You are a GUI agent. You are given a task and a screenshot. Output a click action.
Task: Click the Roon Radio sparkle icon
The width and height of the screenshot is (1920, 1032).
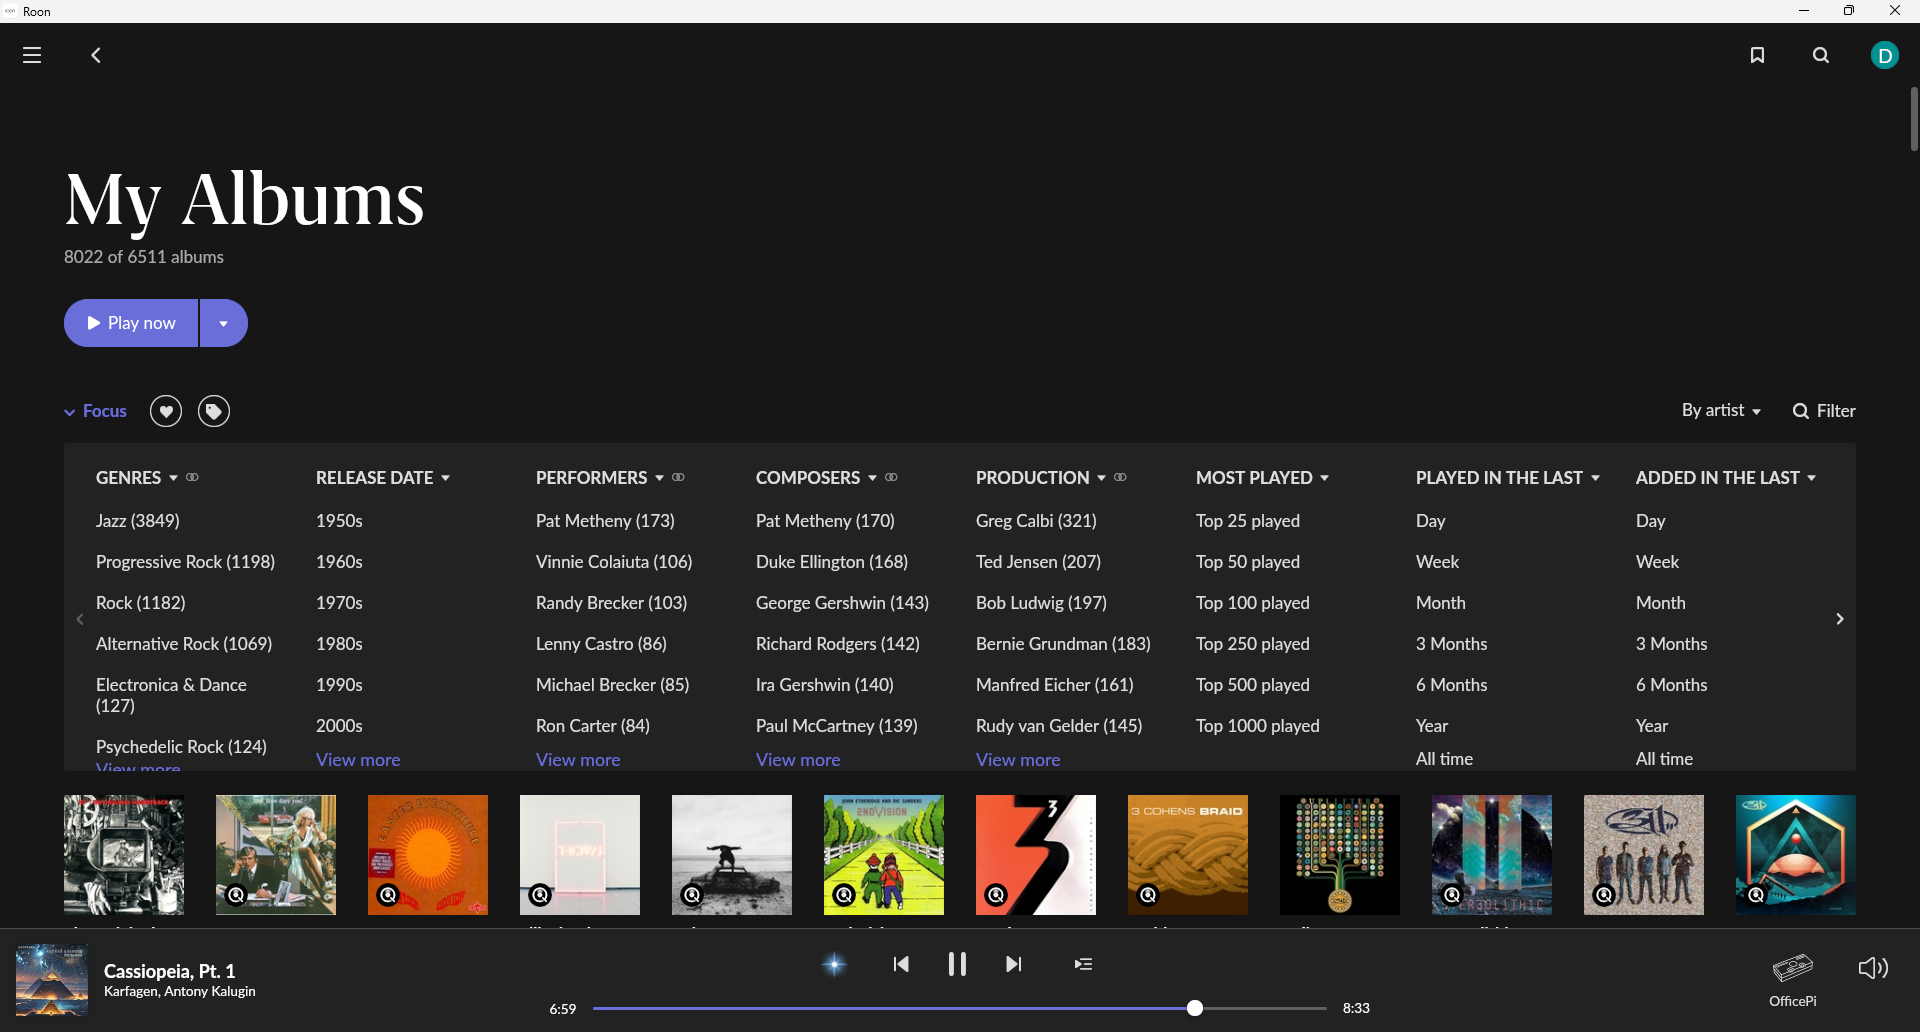pos(834,964)
